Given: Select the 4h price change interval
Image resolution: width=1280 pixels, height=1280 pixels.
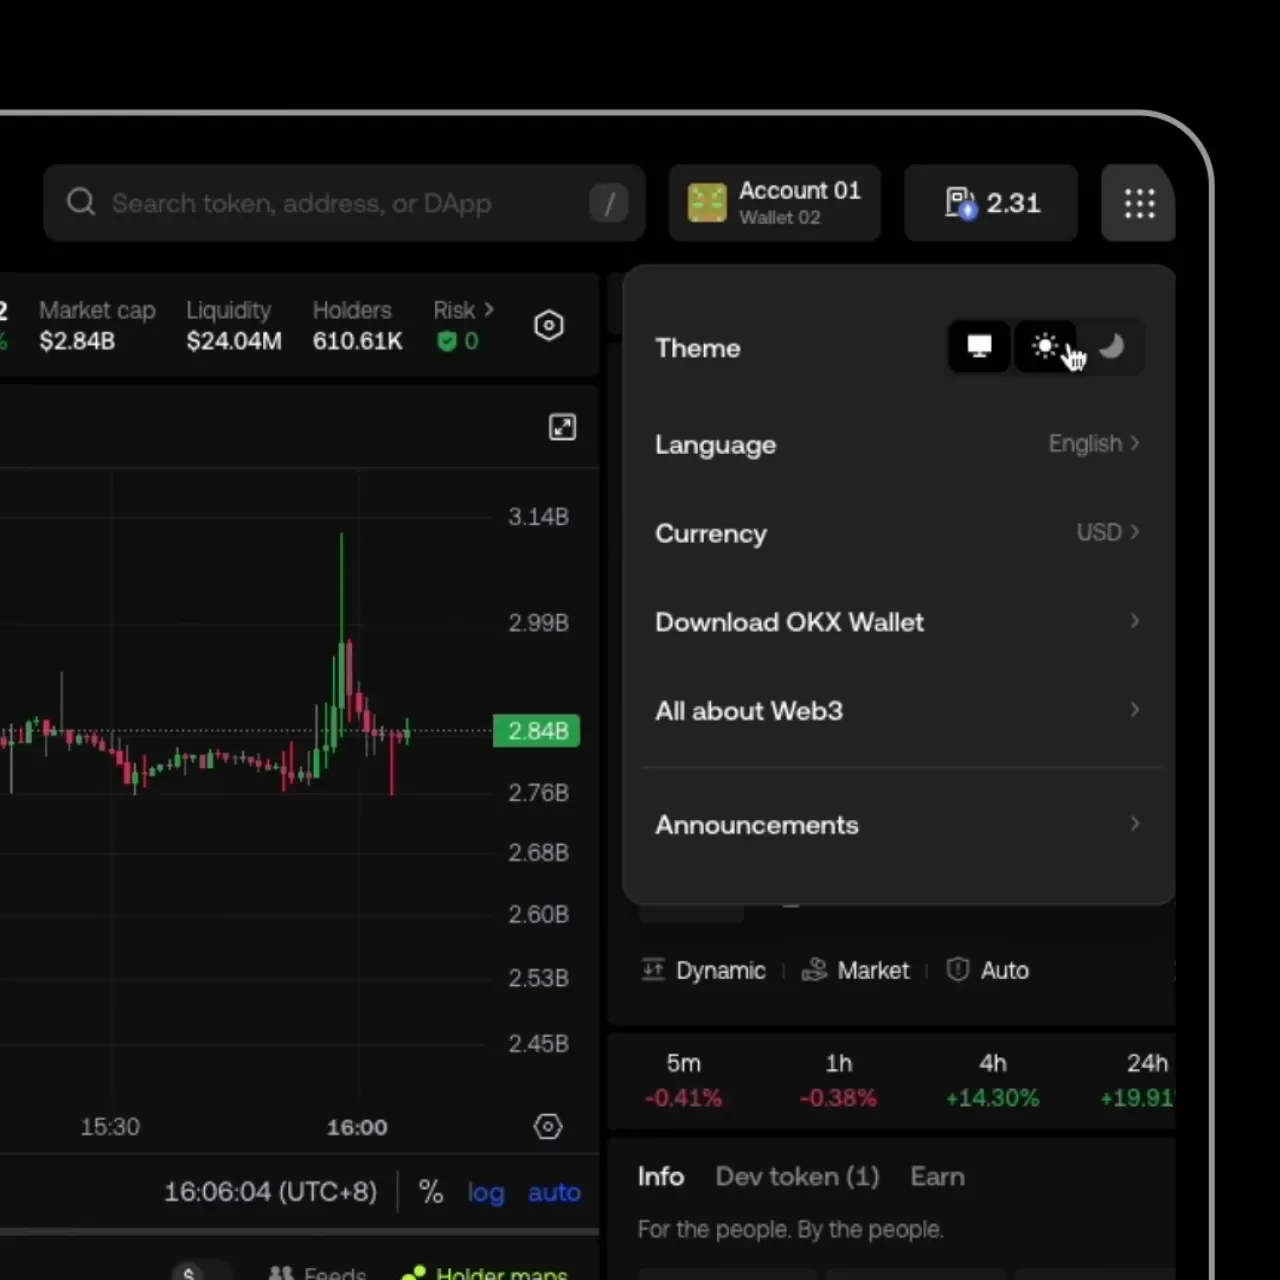Looking at the screenshot, I should (x=992, y=1081).
